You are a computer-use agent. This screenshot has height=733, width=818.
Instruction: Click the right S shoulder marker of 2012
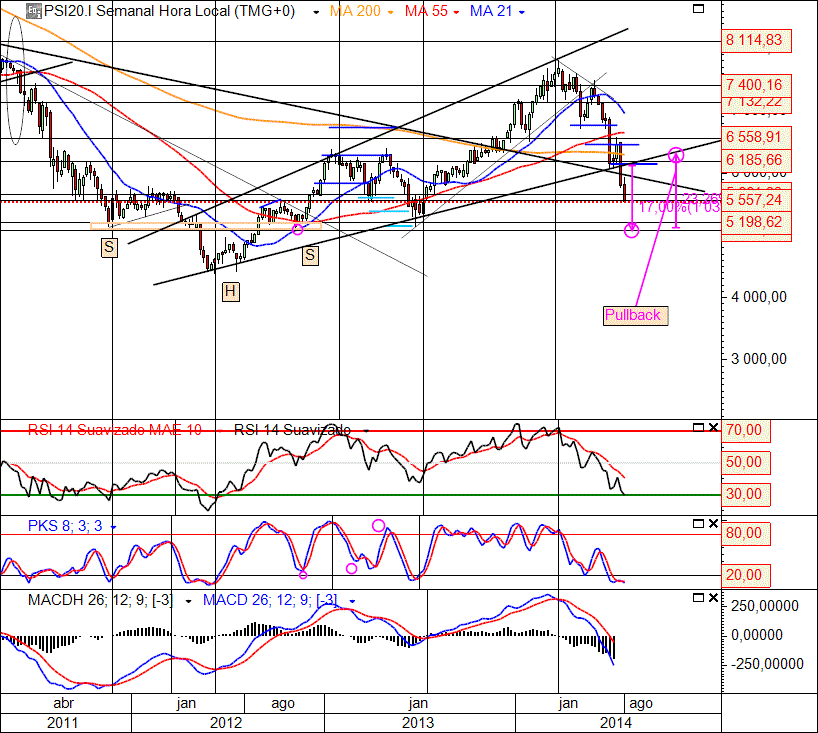310,255
